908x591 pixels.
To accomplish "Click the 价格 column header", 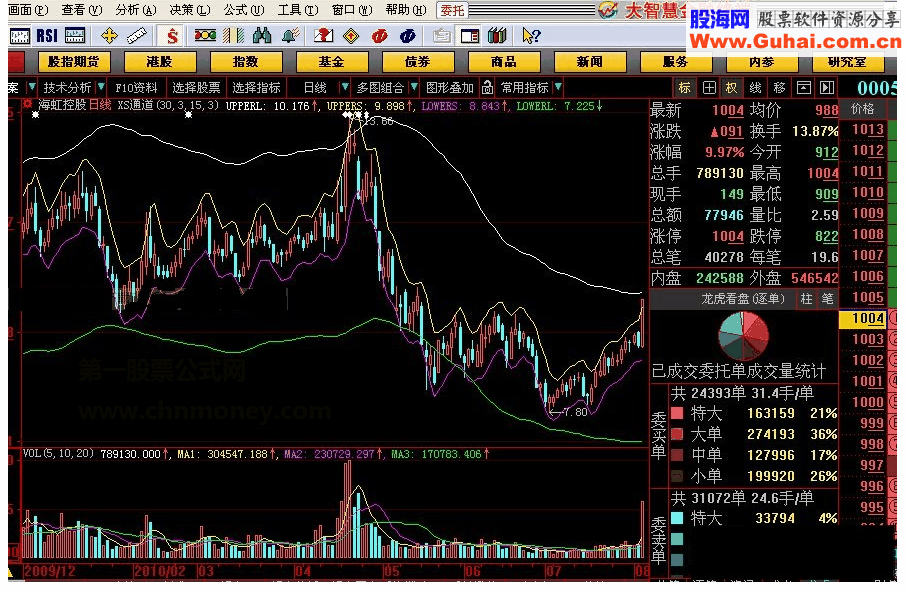I will [x=862, y=108].
